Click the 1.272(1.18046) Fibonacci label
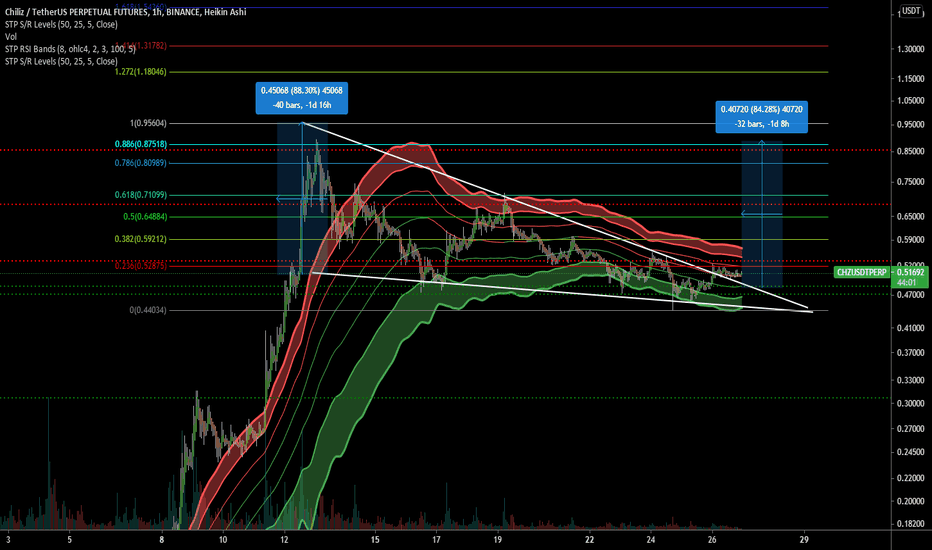The height and width of the screenshot is (550, 932). 140,71
